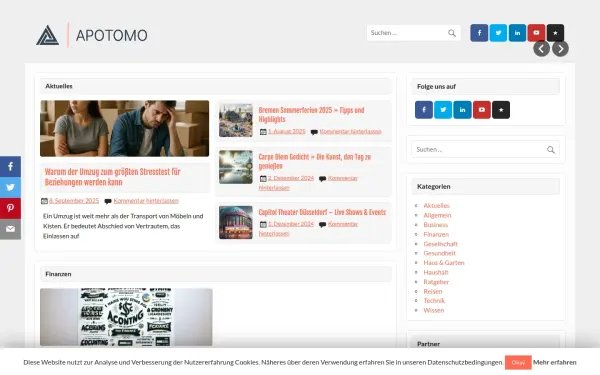This screenshot has width=600, height=375.
Task: Click the star icon in header
Action: click(555, 33)
